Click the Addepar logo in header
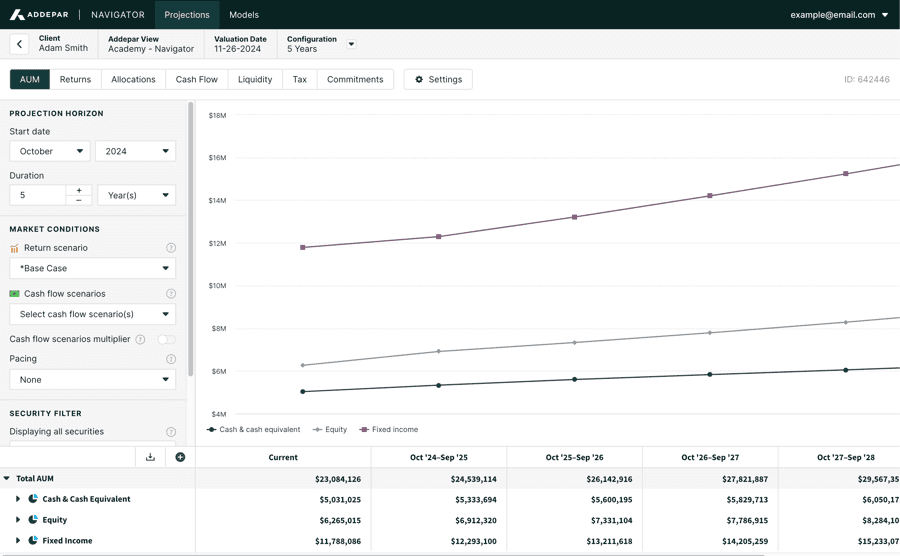The height and width of the screenshot is (556, 900). pos(40,15)
